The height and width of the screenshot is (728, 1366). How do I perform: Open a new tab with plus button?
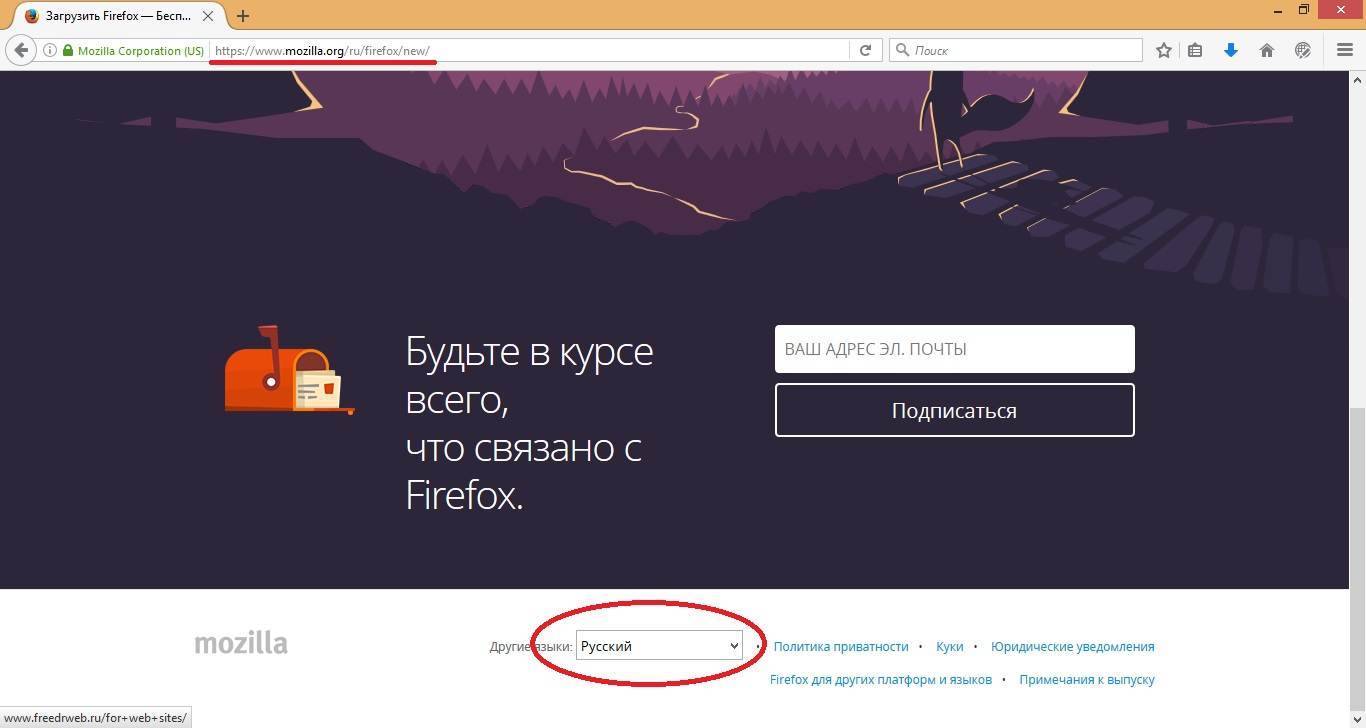(x=243, y=16)
